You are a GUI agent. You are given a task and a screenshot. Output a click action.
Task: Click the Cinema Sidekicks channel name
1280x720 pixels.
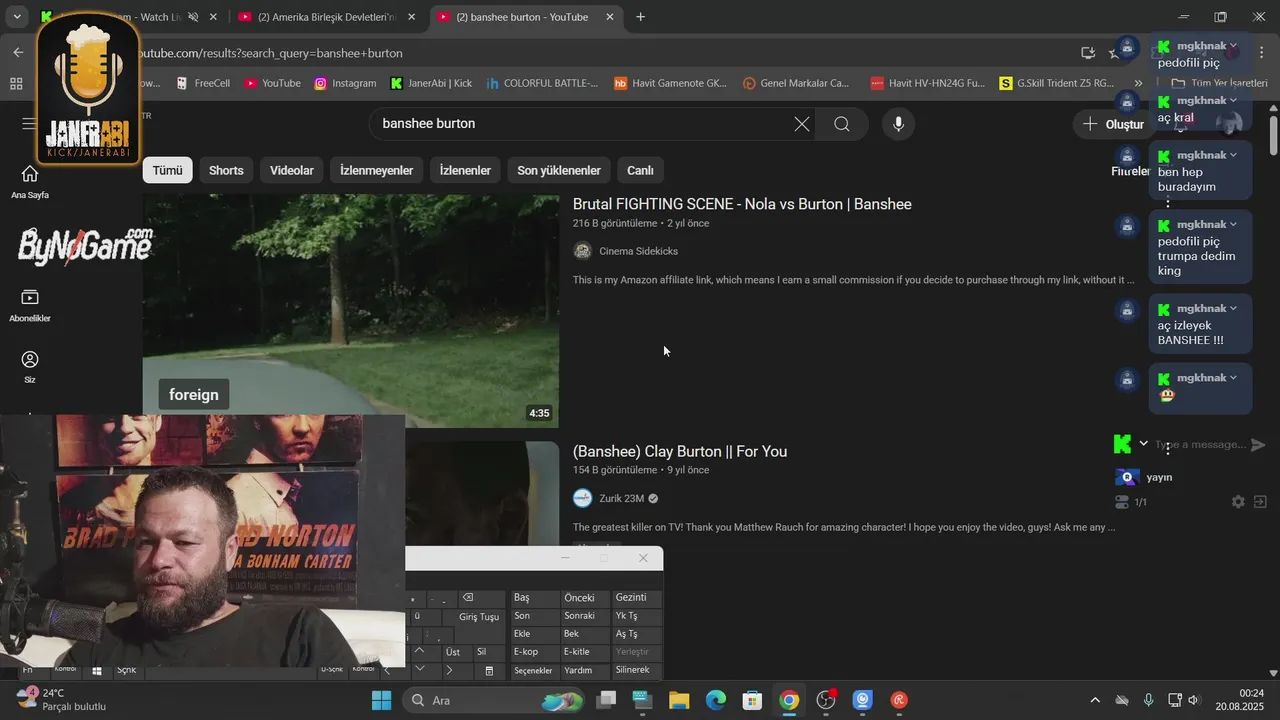[x=638, y=251]
